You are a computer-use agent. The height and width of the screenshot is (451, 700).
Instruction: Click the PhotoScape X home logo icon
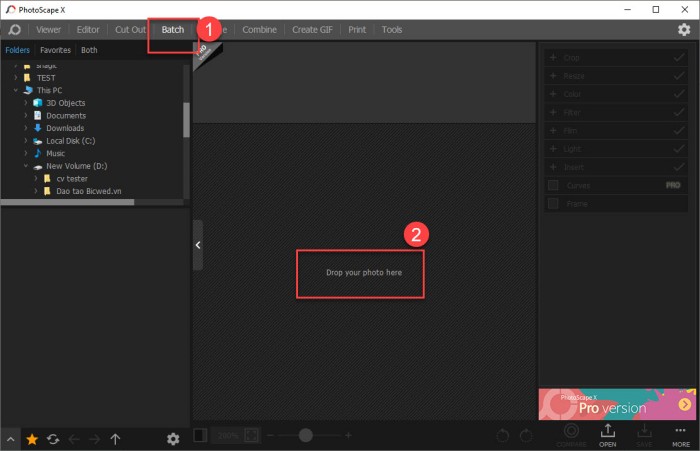[14, 30]
